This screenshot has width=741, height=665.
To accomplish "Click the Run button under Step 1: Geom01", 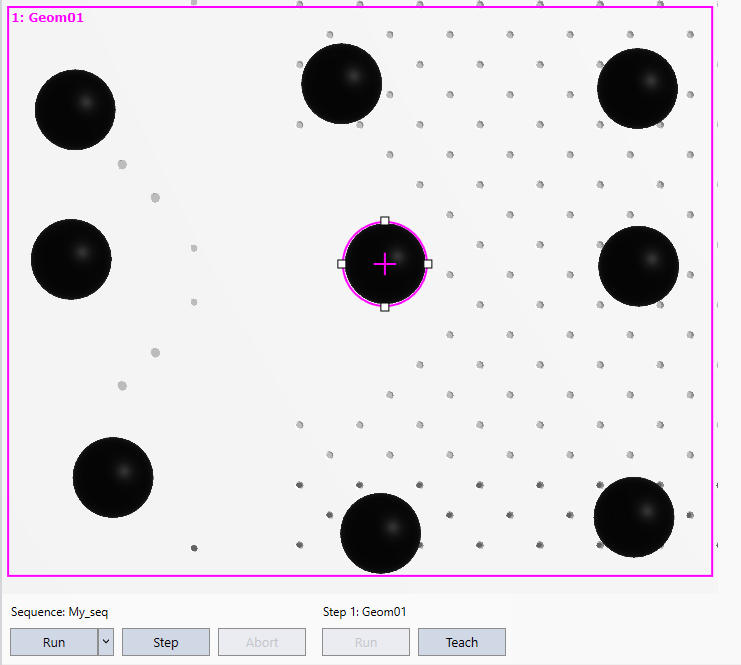I will [366, 642].
